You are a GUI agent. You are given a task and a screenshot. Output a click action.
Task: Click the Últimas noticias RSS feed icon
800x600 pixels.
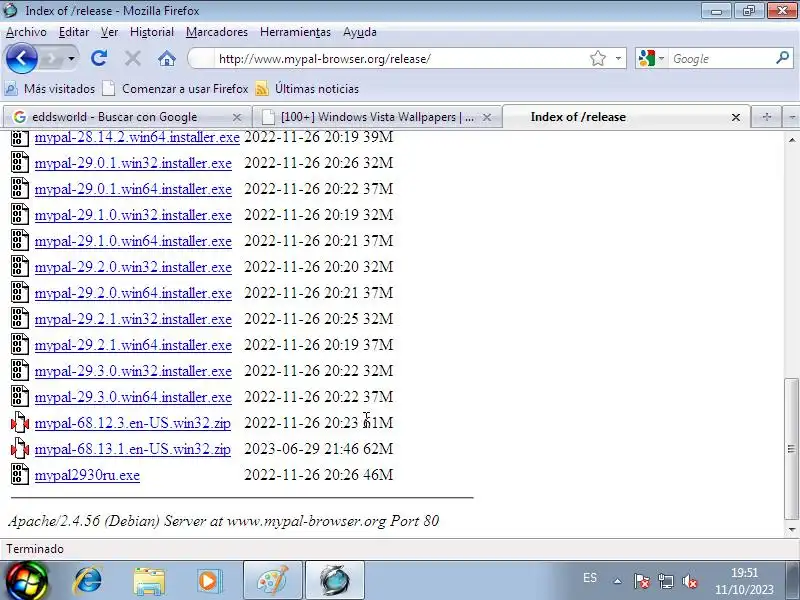tap(262, 89)
